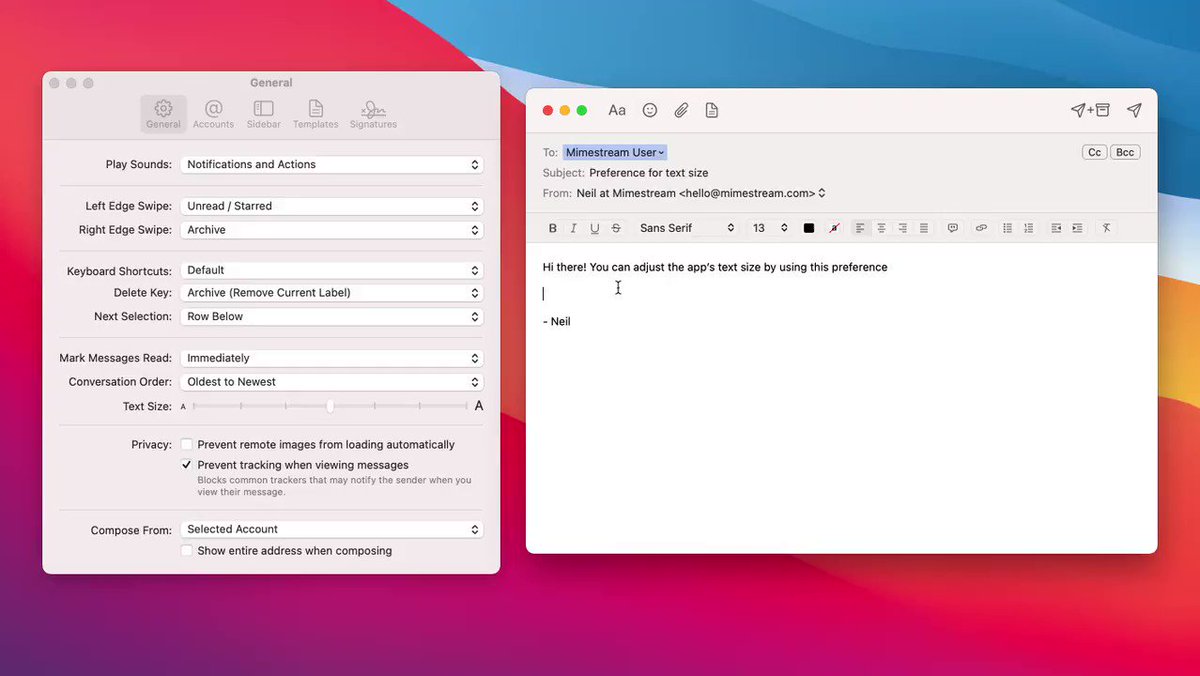Open the text format (Aa) options
1200x676 pixels.
[617, 110]
